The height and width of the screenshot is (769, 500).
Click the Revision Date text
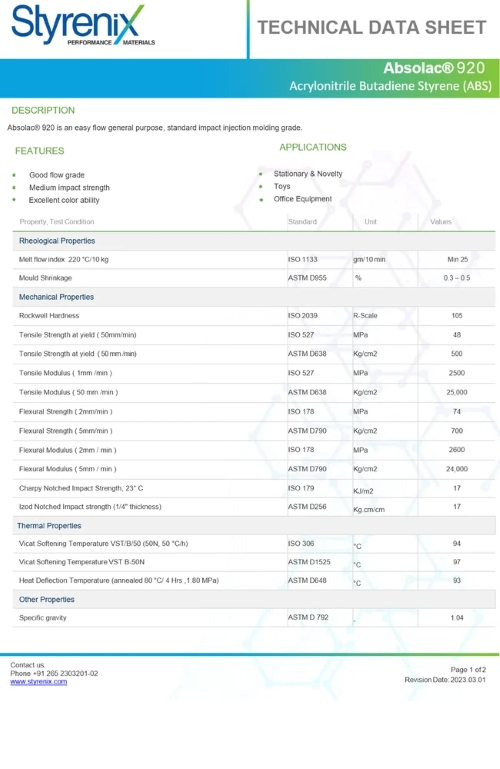click(x=445, y=680)
